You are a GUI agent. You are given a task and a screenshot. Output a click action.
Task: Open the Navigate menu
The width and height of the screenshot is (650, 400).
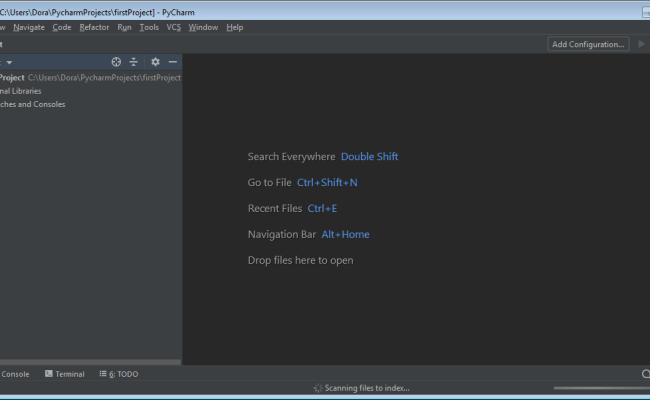point(29,27)
